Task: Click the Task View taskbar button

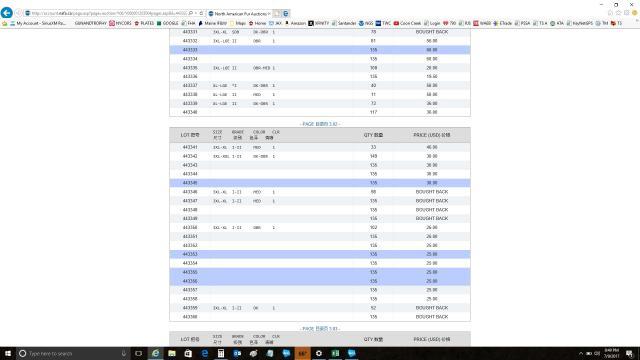Action: click(138, 353)
